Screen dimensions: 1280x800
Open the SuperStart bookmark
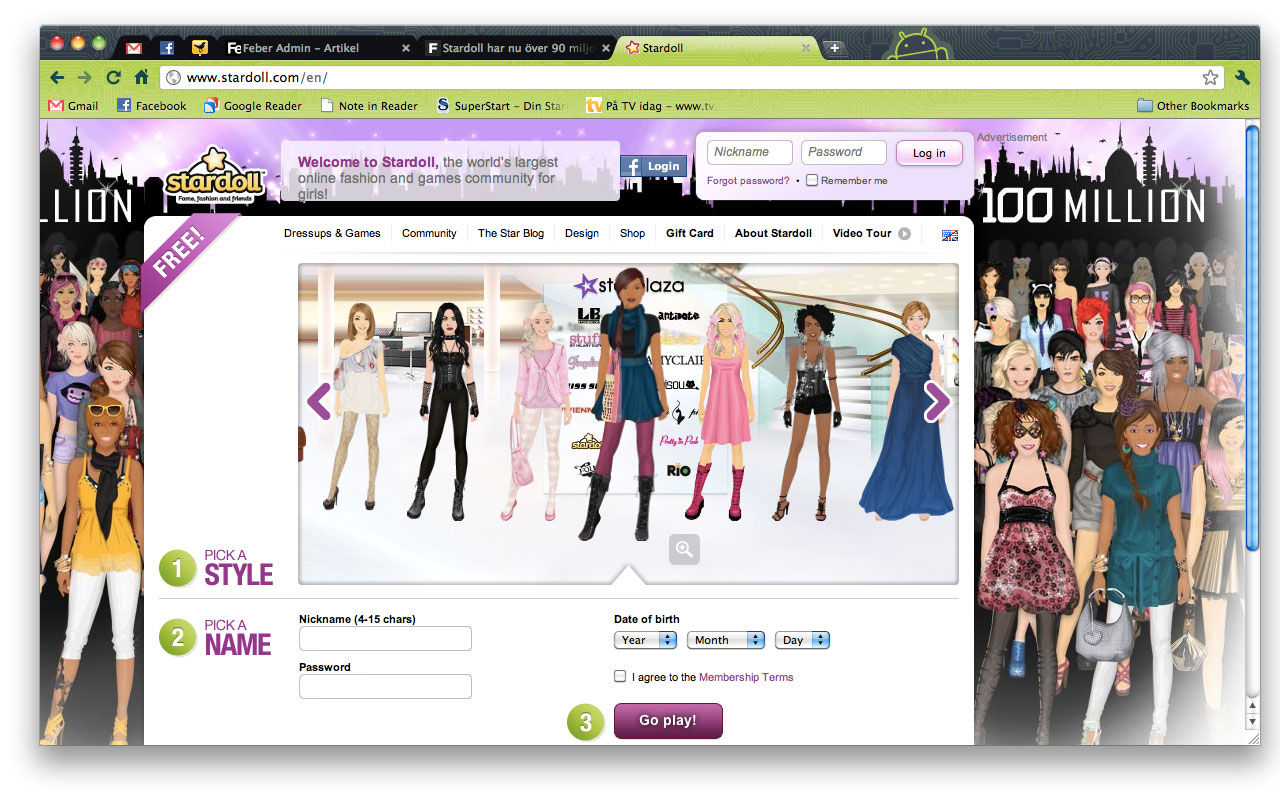[503, 105]
